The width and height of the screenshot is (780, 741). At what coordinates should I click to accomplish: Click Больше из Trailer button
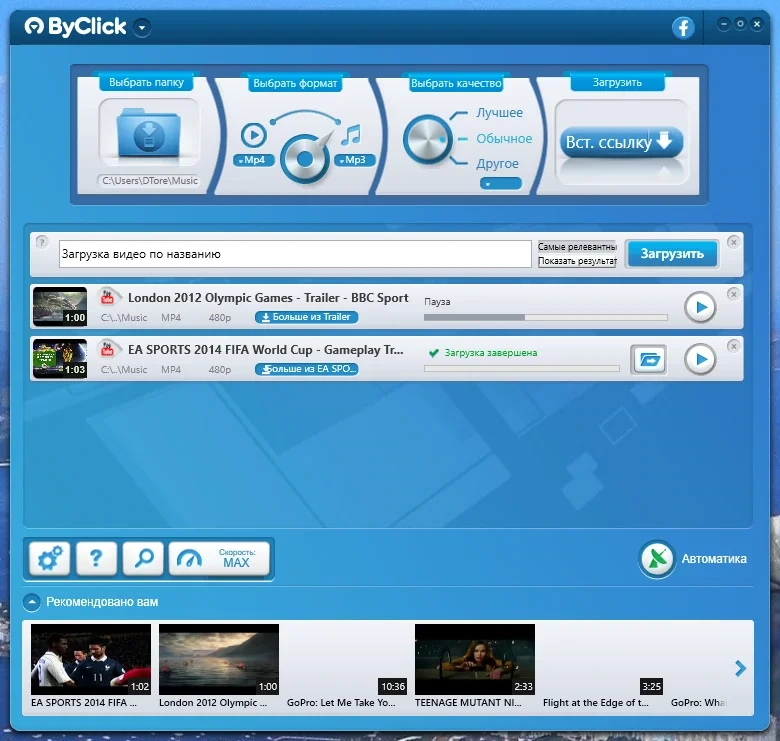[306, 317]
